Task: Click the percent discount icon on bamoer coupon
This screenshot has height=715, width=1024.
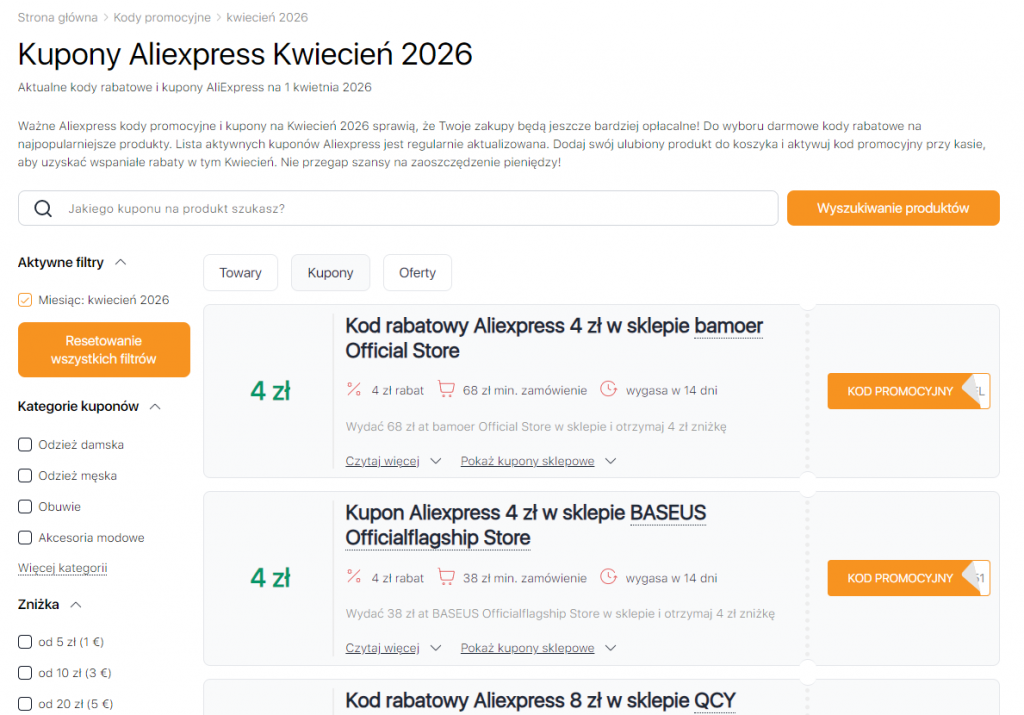Action: (353, 391)
